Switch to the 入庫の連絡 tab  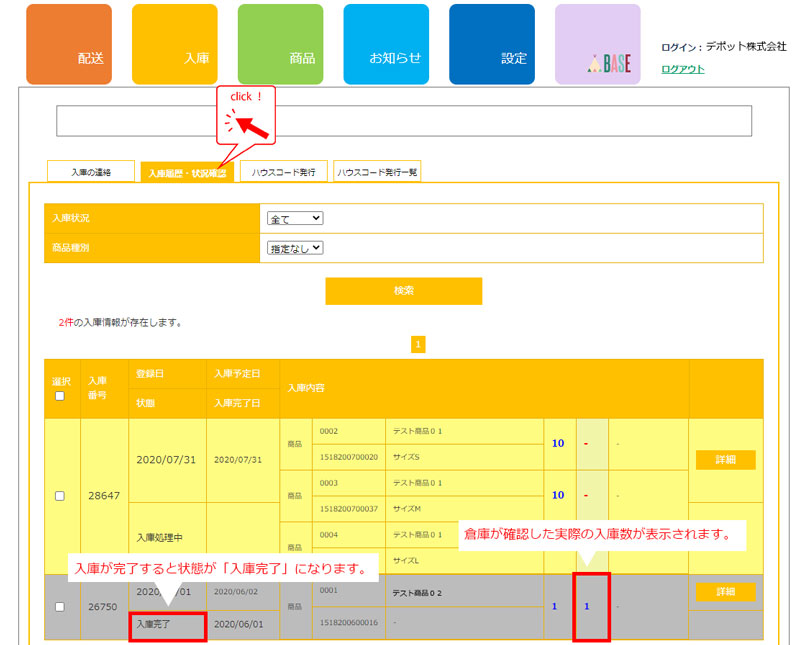(x=91, y=172)
